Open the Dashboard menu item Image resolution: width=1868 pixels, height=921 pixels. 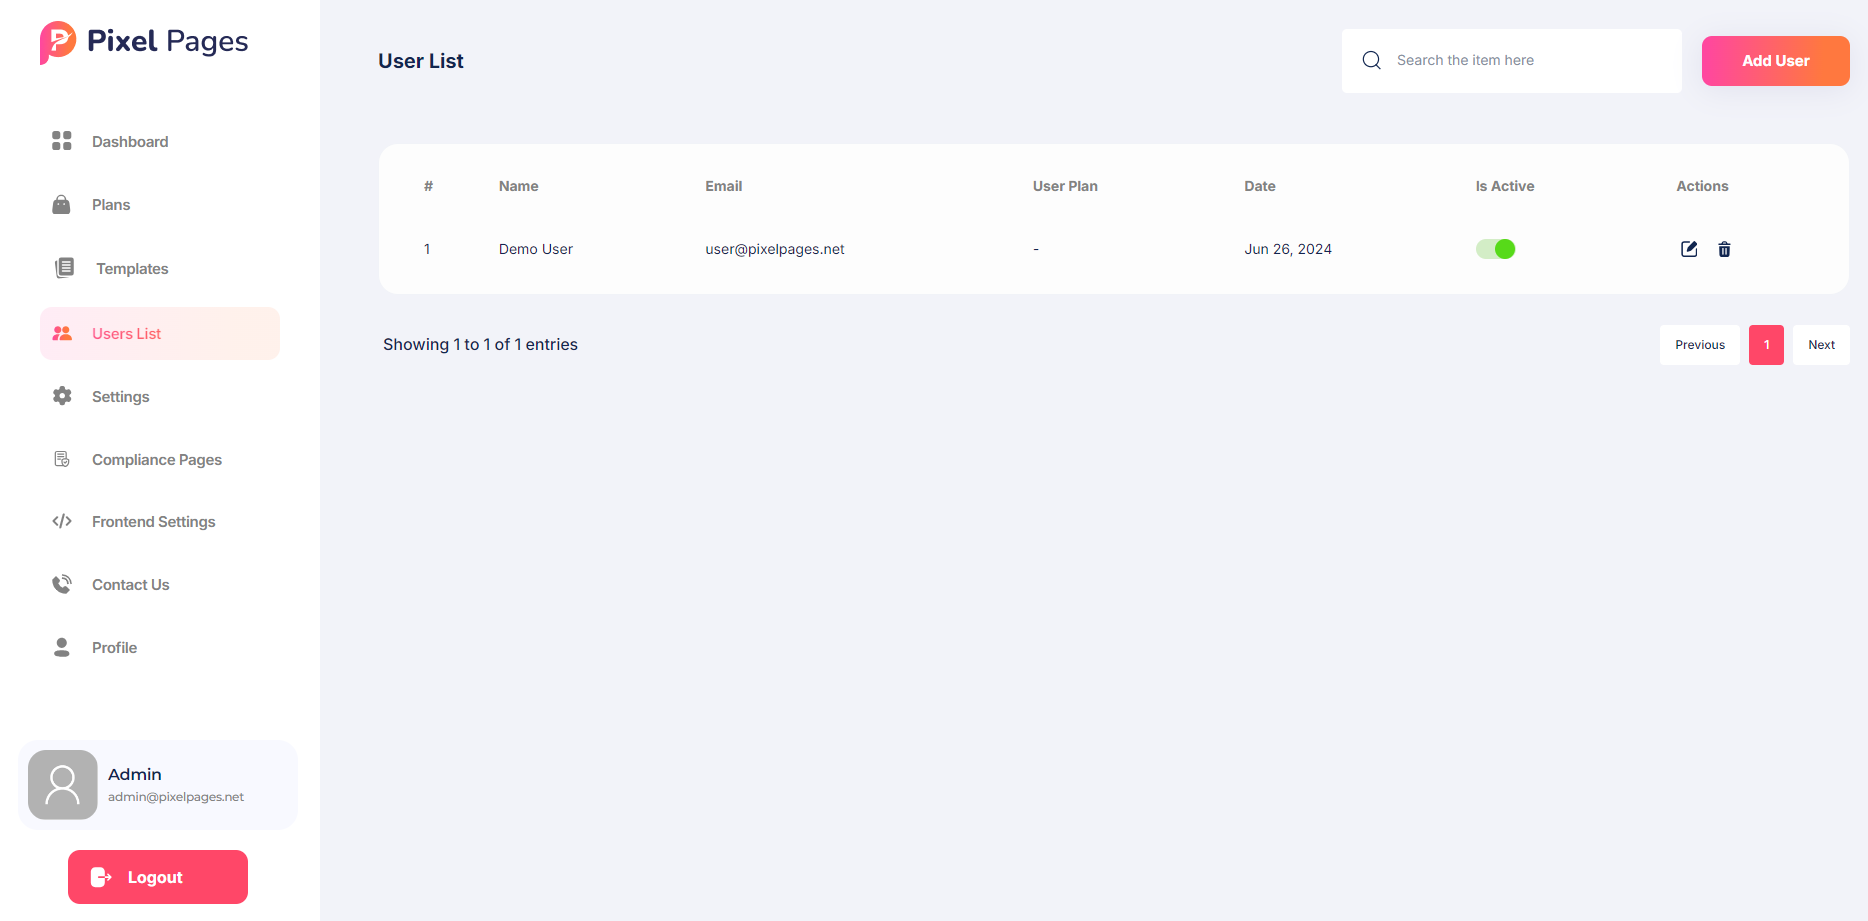tap(160, 141)
